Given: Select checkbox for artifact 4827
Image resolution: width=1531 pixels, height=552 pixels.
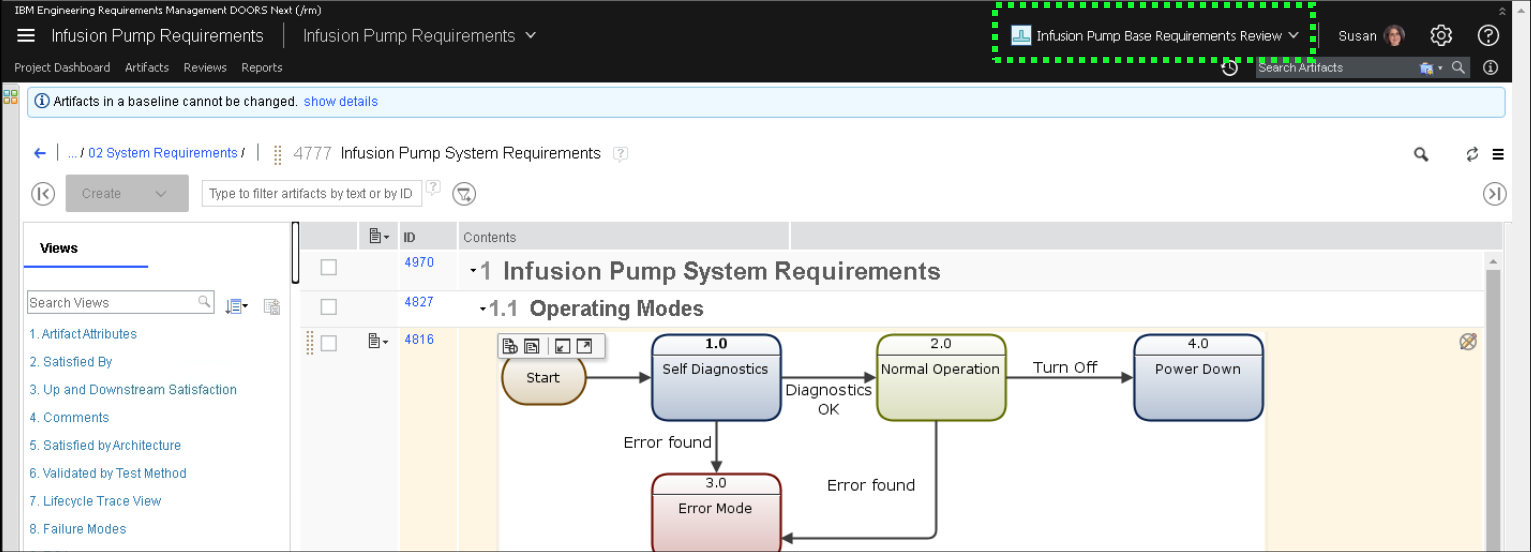Looking at the screenshot, I should click(x=329, y=307).
